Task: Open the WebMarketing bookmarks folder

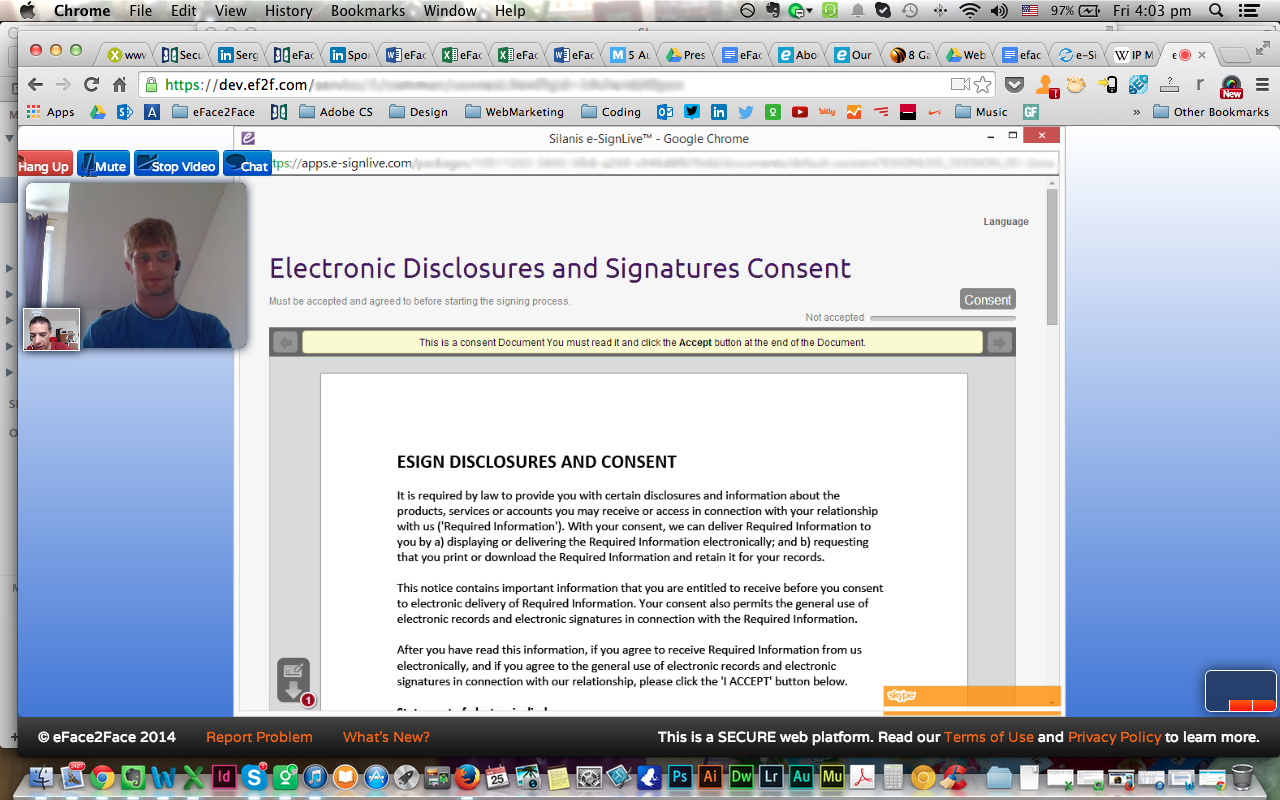Action: coord(514,112)
